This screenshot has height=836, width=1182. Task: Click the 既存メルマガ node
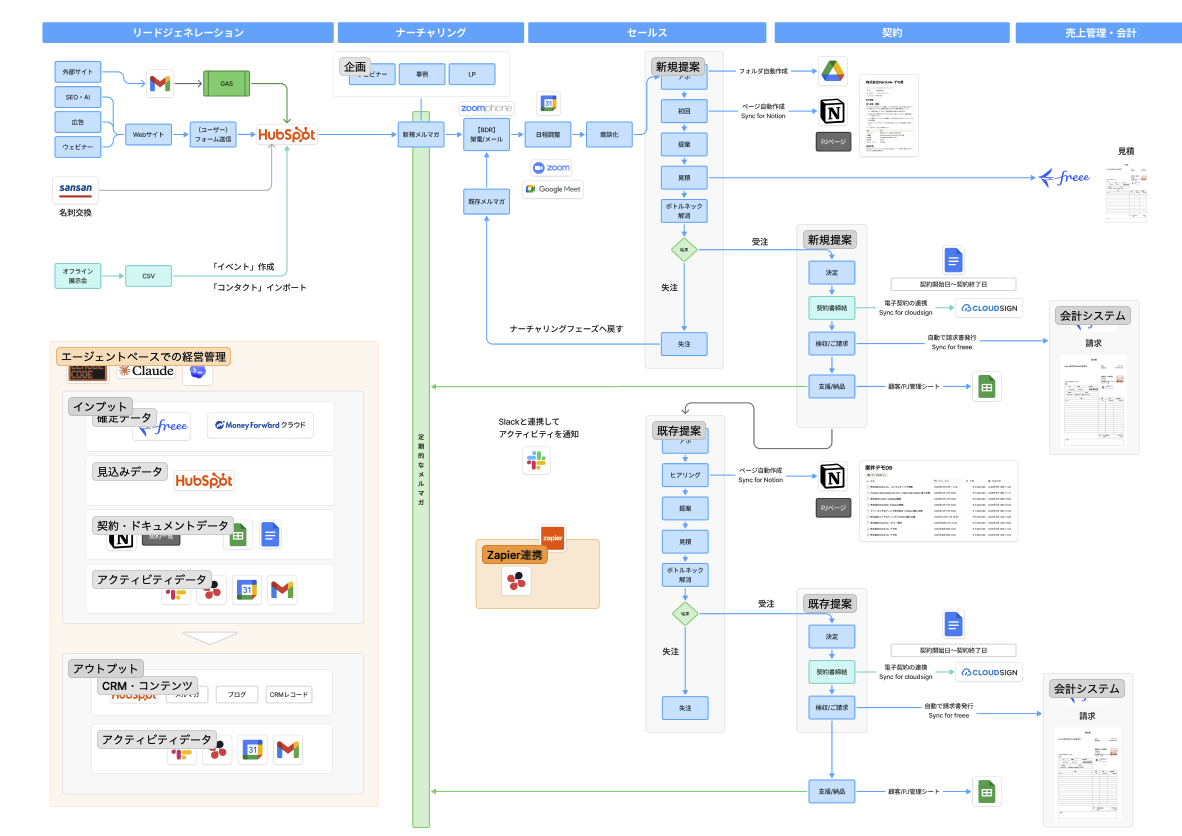tap(486, 202)
